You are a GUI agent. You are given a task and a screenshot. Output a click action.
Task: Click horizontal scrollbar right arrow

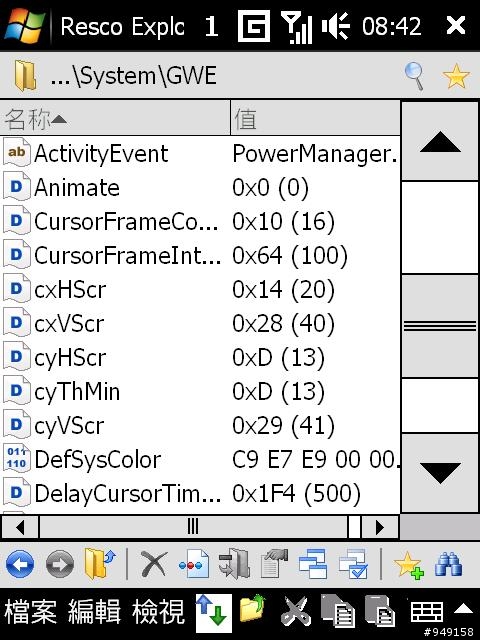[x=380, y=528]
